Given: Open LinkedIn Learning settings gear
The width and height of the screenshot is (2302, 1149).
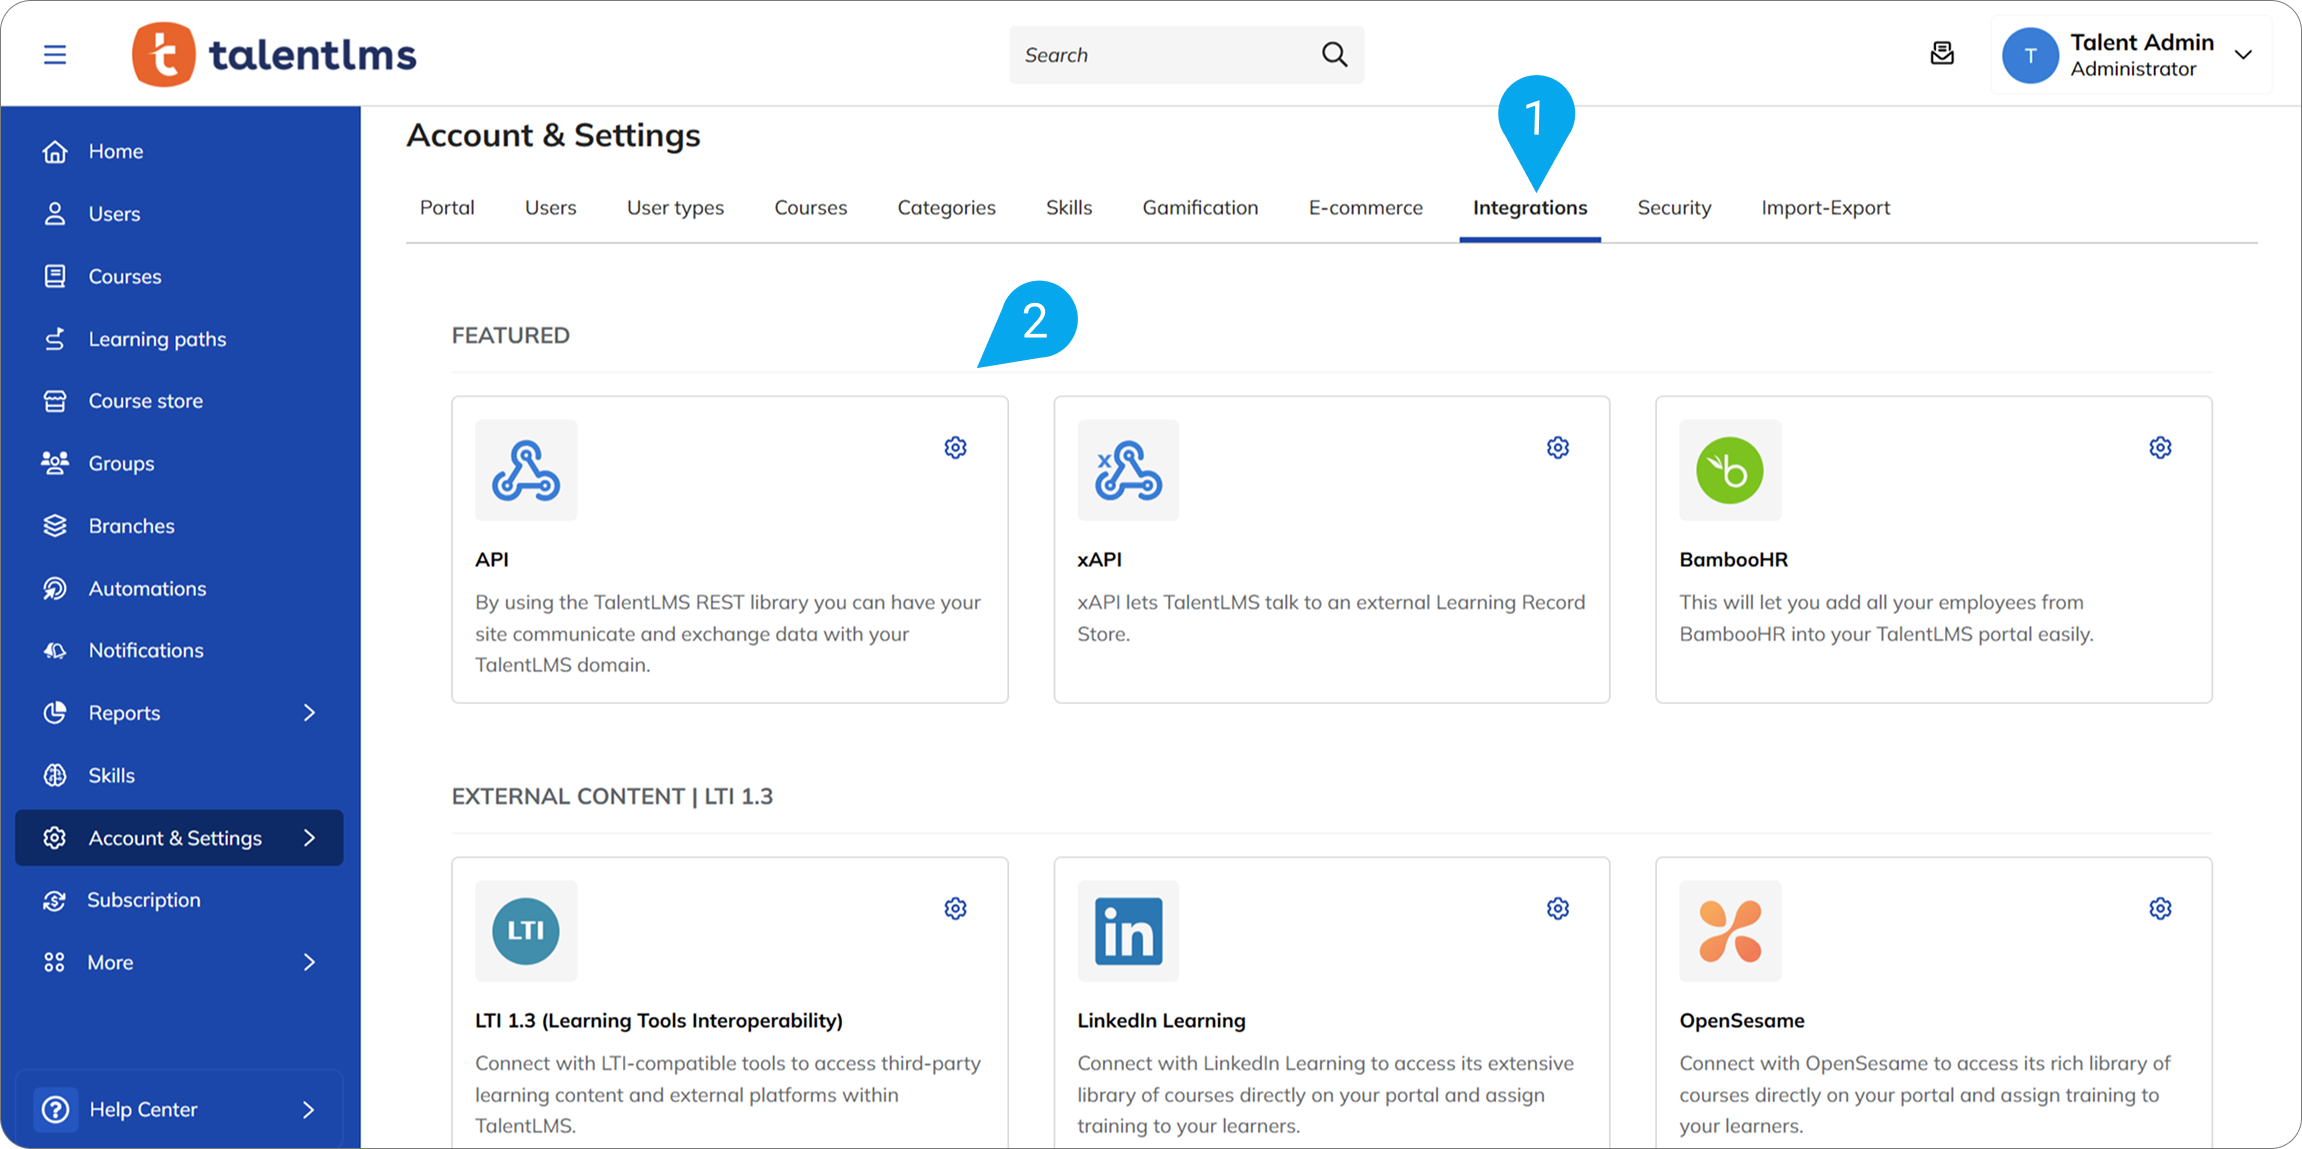Looking at the screenshot, I should [x=1557, y=909].
